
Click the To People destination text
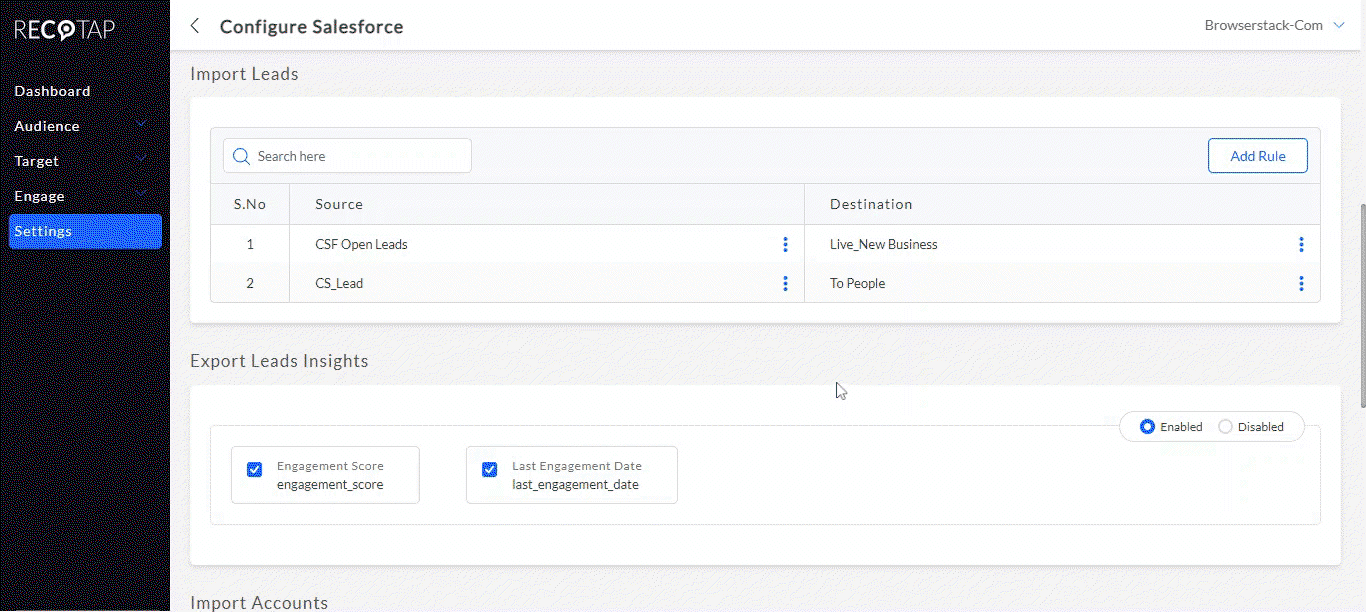pos(858,283)
